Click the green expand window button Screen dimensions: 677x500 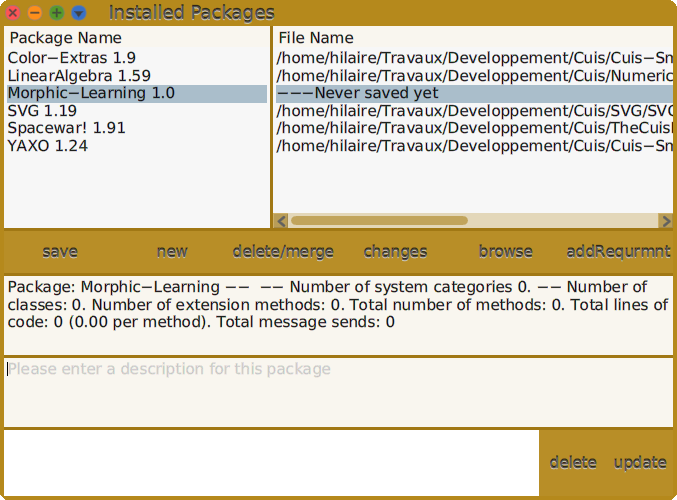click(x=57, y=13)
